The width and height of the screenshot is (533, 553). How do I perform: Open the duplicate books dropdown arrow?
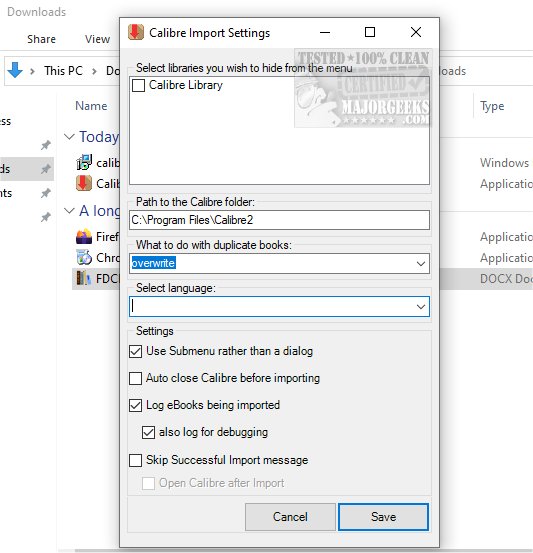pyautogui.click(x=420, y=264)
